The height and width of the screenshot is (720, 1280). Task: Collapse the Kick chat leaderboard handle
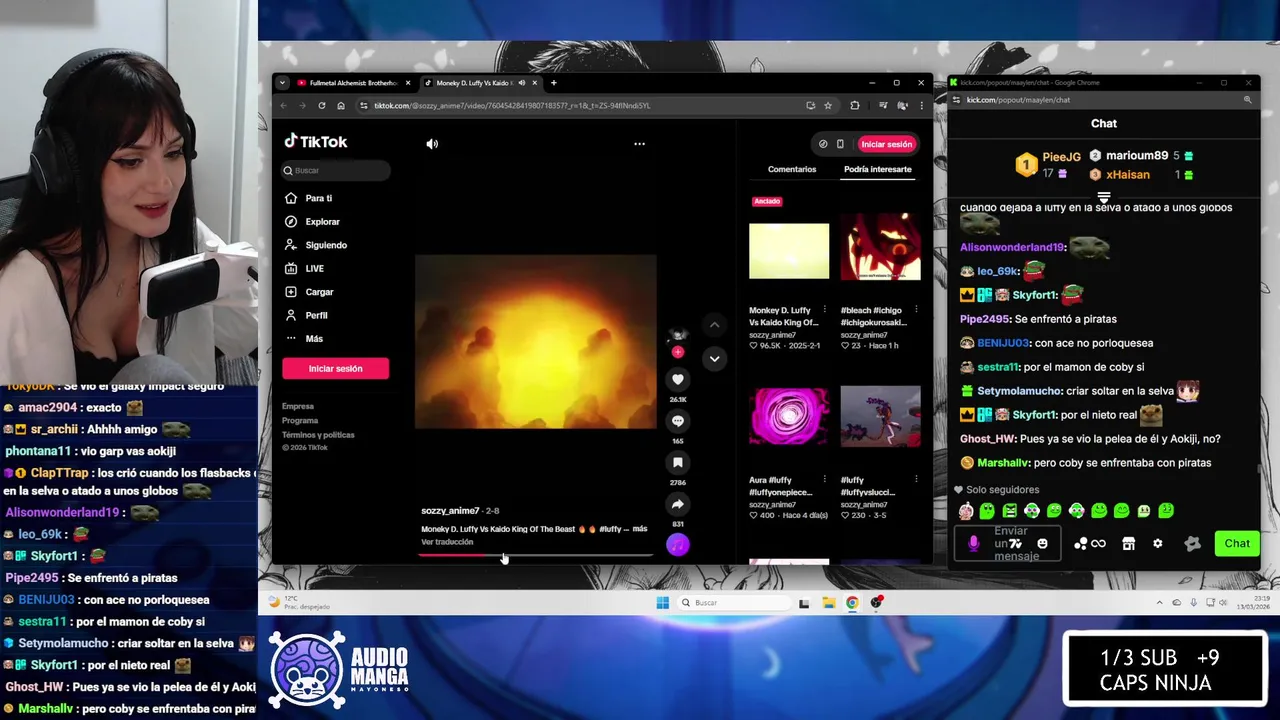(1104, 197)
